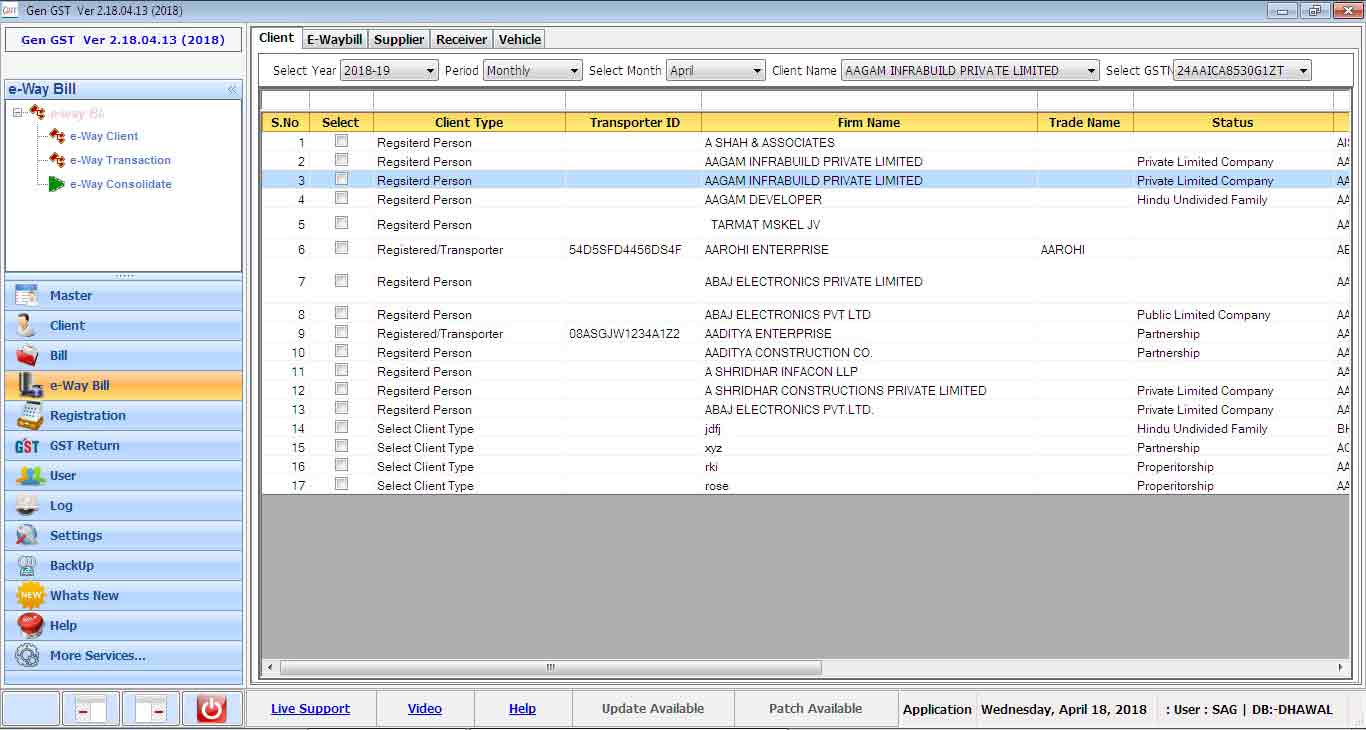The height and width of the screenshot is (730, 1366).
Task: Switch to the E-Waybill tab
Action: click(334, 39)
